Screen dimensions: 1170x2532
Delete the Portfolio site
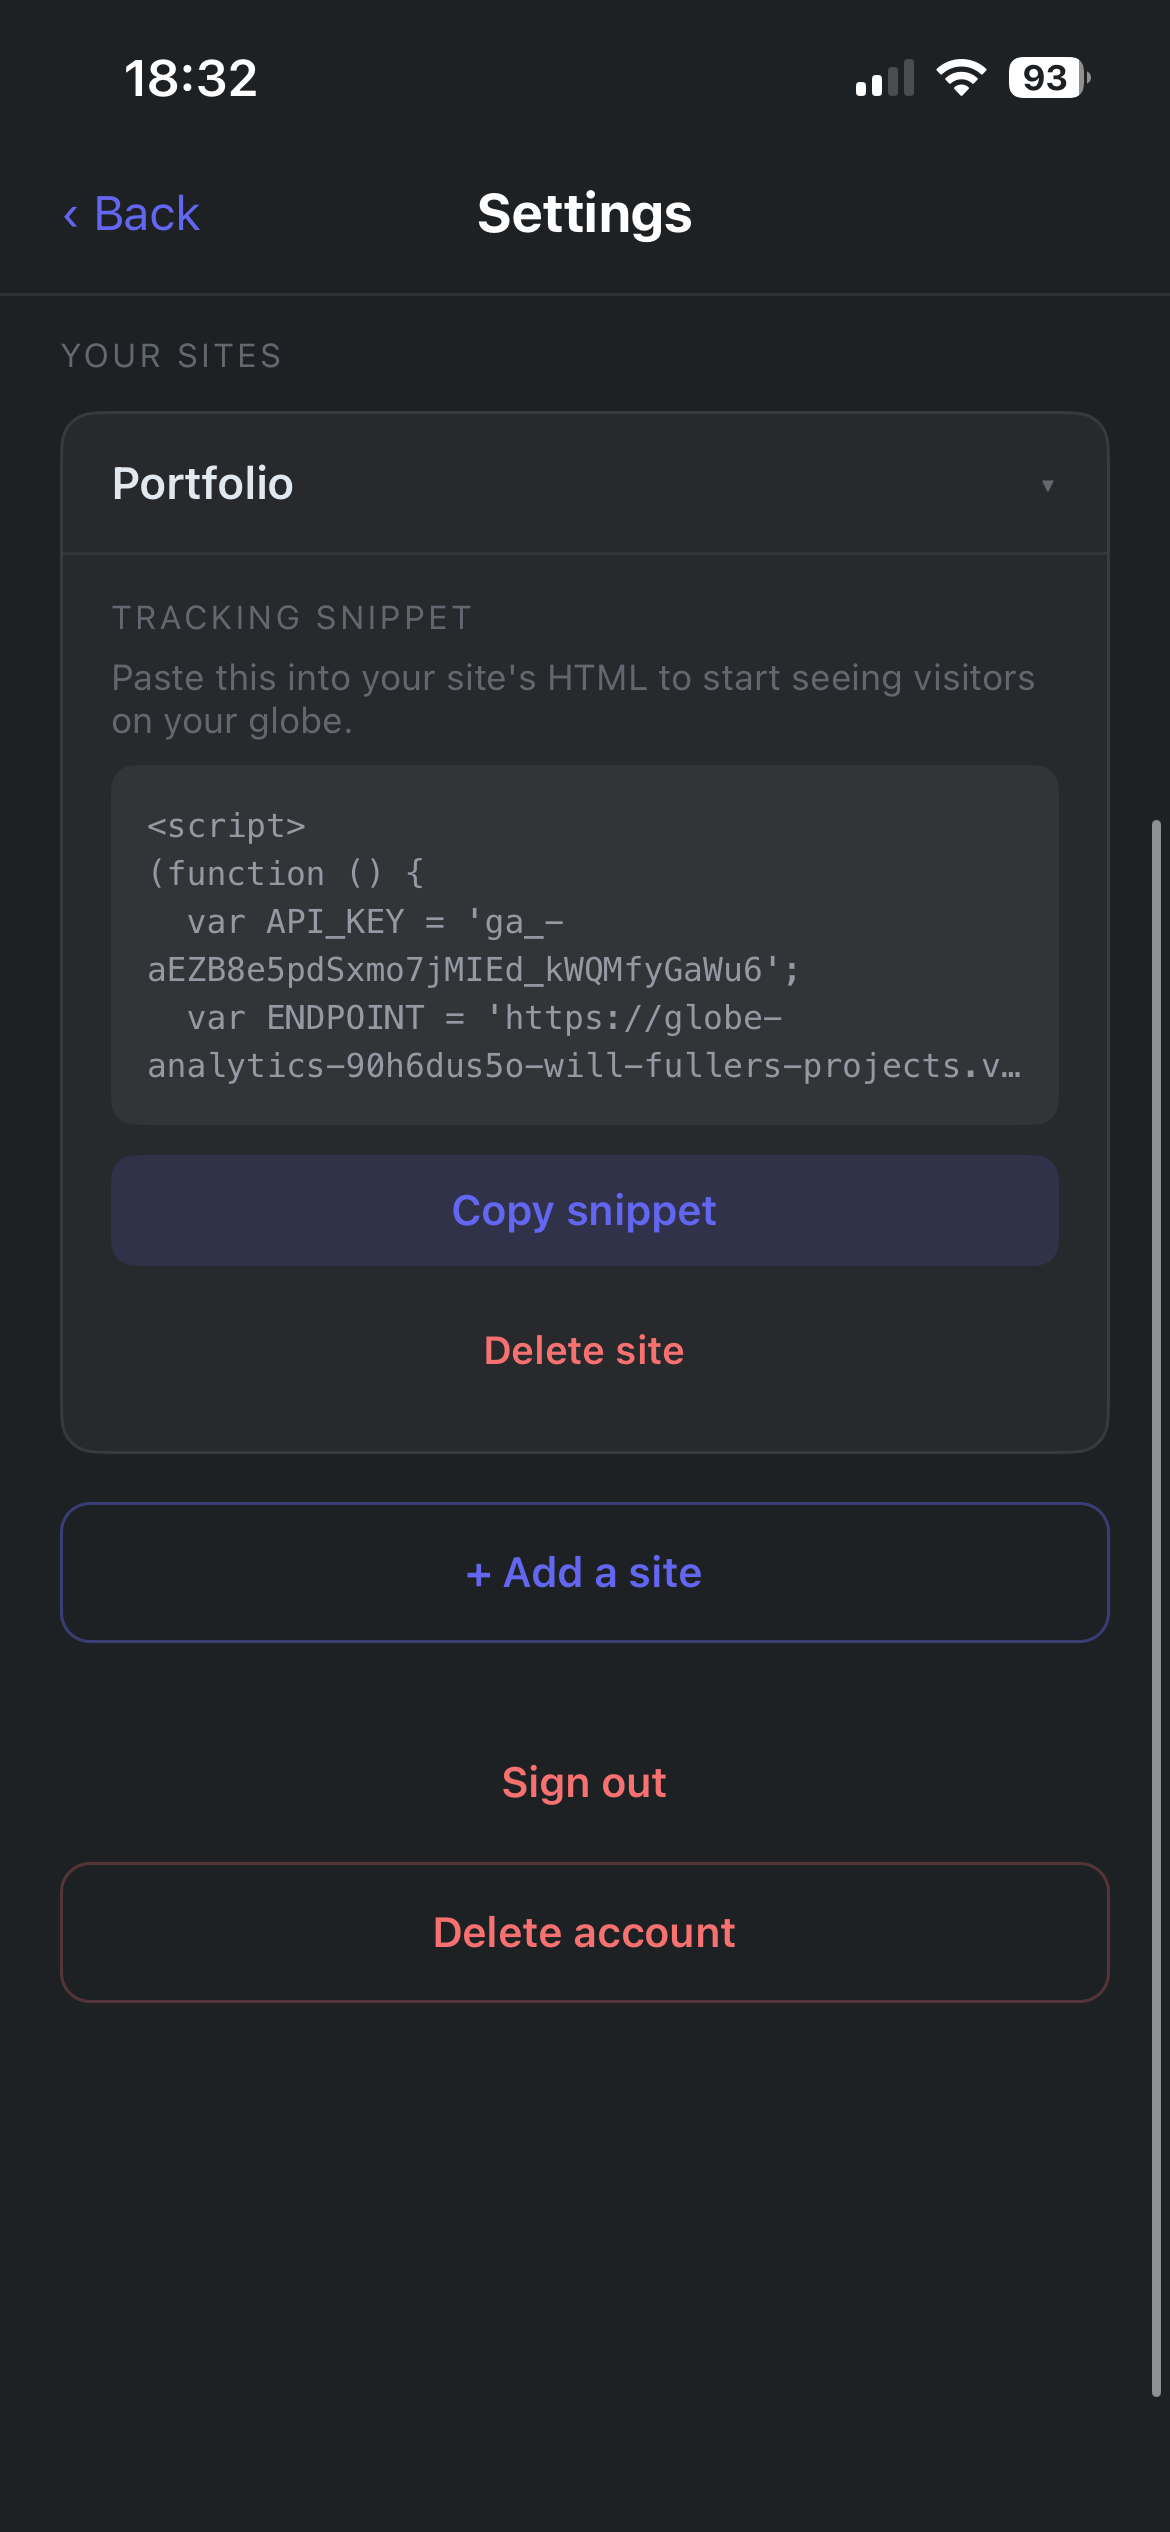tap(585, 1351)
